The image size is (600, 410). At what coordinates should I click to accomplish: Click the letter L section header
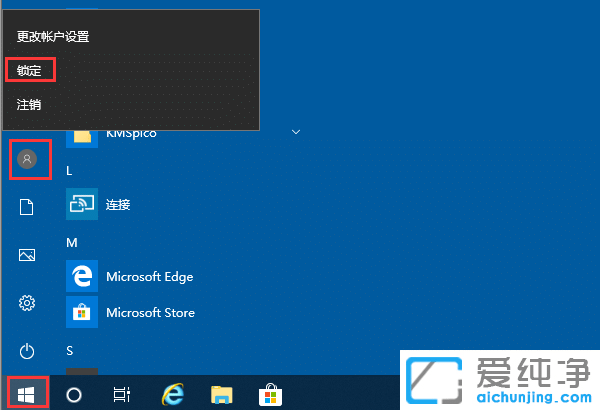pyautogui.click(x=69, y=171)
